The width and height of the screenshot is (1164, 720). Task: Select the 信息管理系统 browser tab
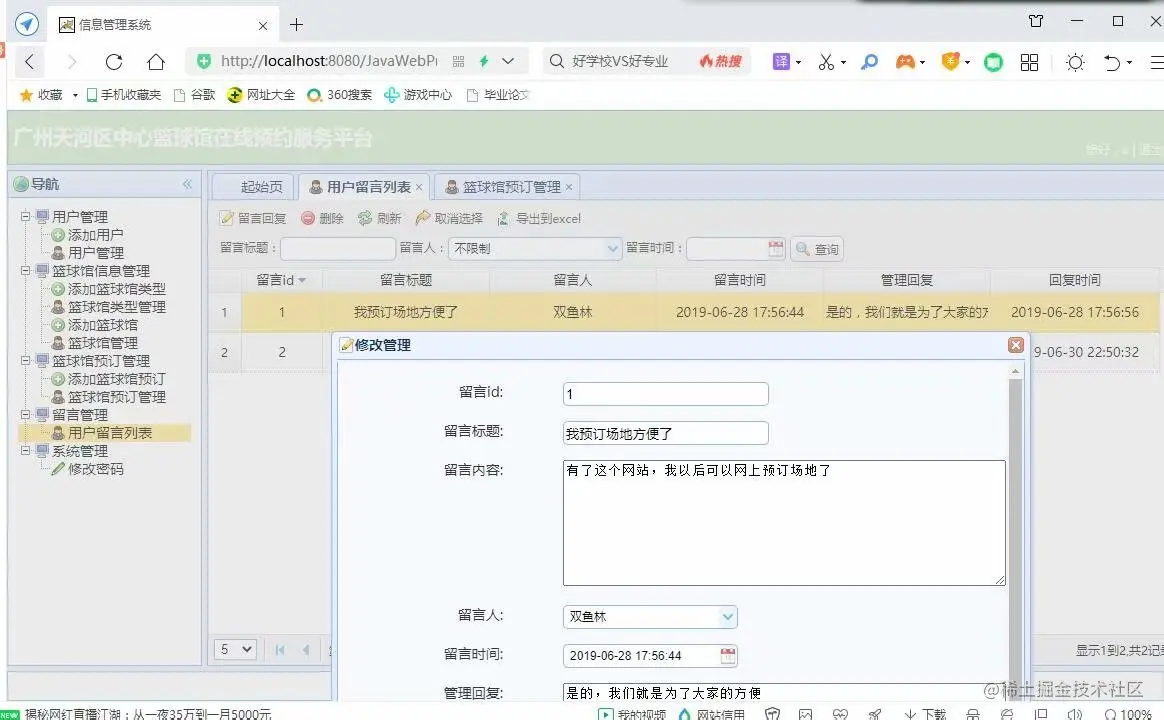[163, 25]
